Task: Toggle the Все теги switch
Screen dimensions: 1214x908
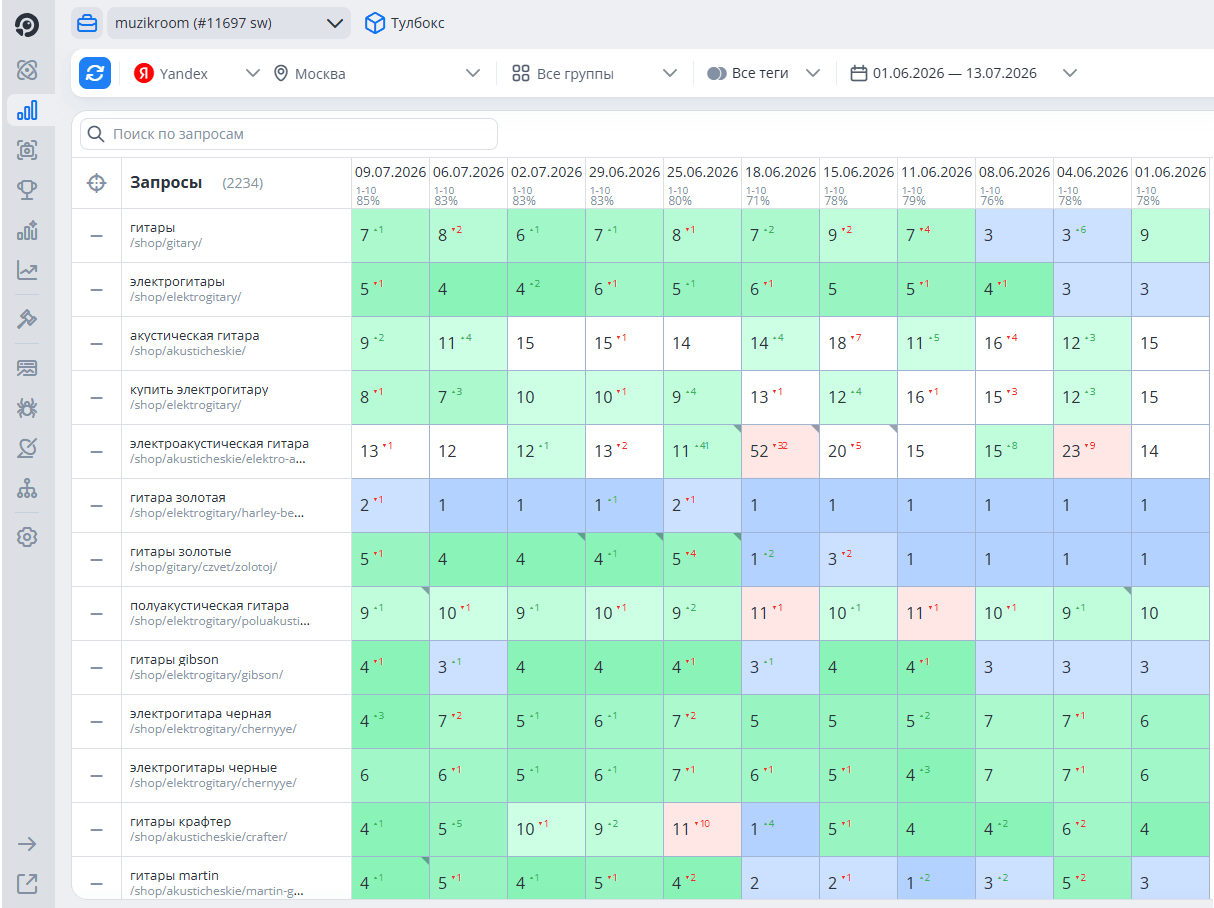Action: (716, 73)
